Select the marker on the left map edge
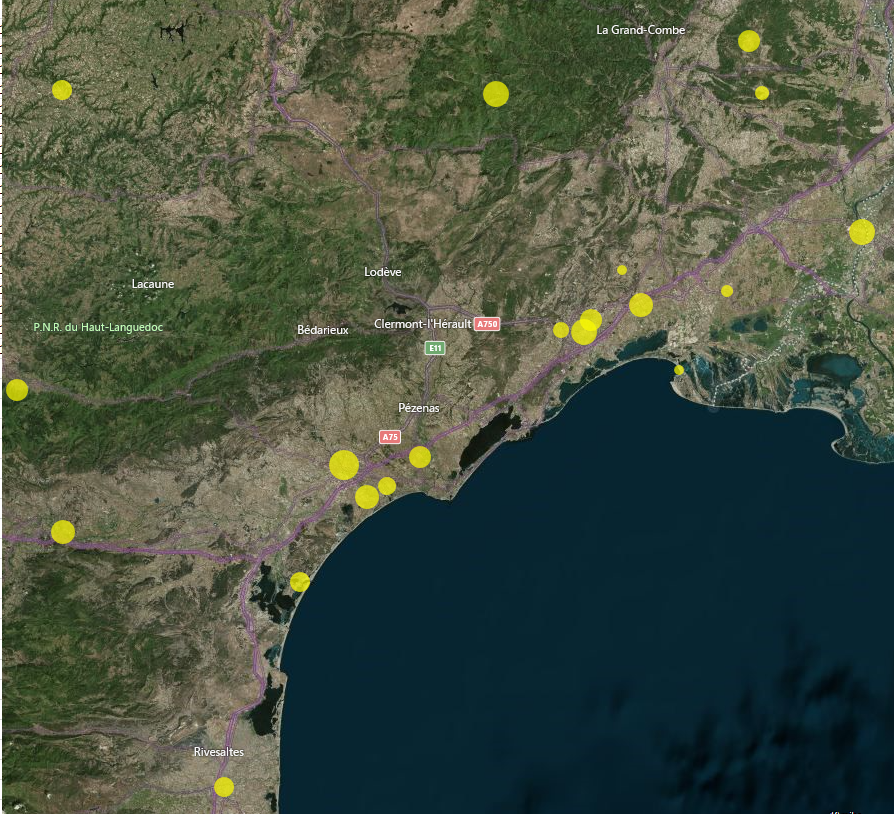This screenshot has height=814, width=894. pos(16,389)
